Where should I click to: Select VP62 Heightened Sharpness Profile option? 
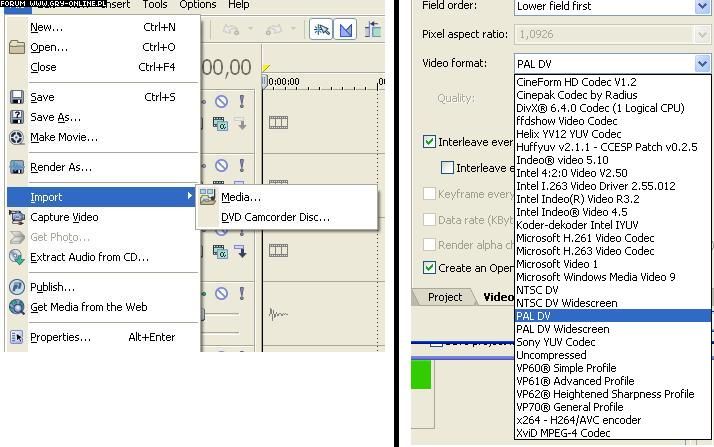pos(612,394)
